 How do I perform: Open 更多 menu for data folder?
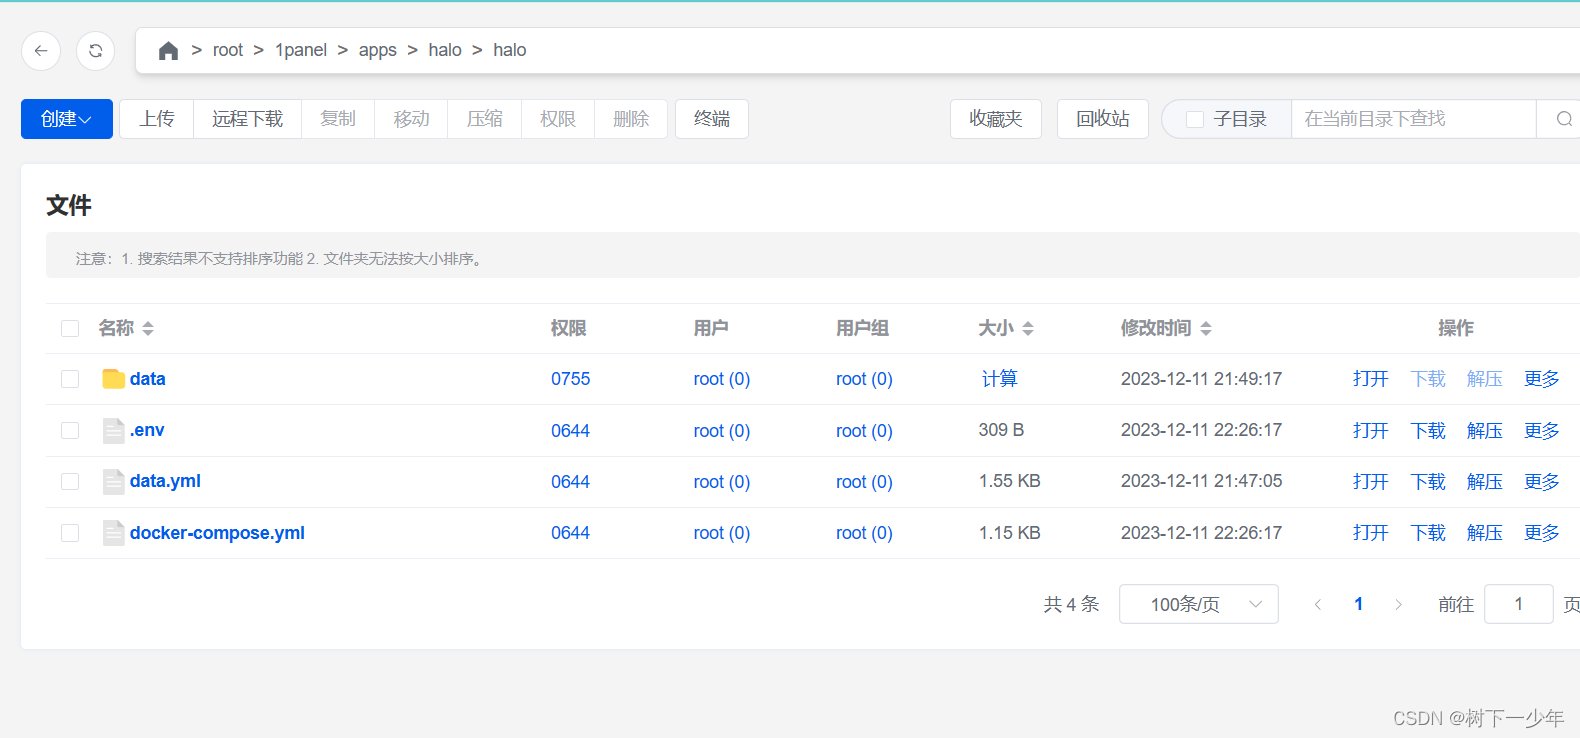coord(1541,379)
